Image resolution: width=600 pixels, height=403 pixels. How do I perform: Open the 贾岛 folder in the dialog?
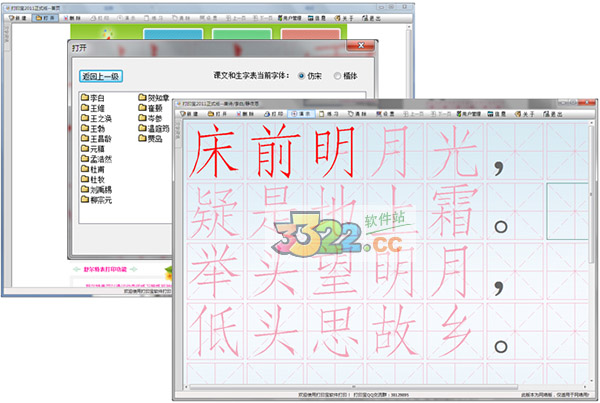point(150,139)
